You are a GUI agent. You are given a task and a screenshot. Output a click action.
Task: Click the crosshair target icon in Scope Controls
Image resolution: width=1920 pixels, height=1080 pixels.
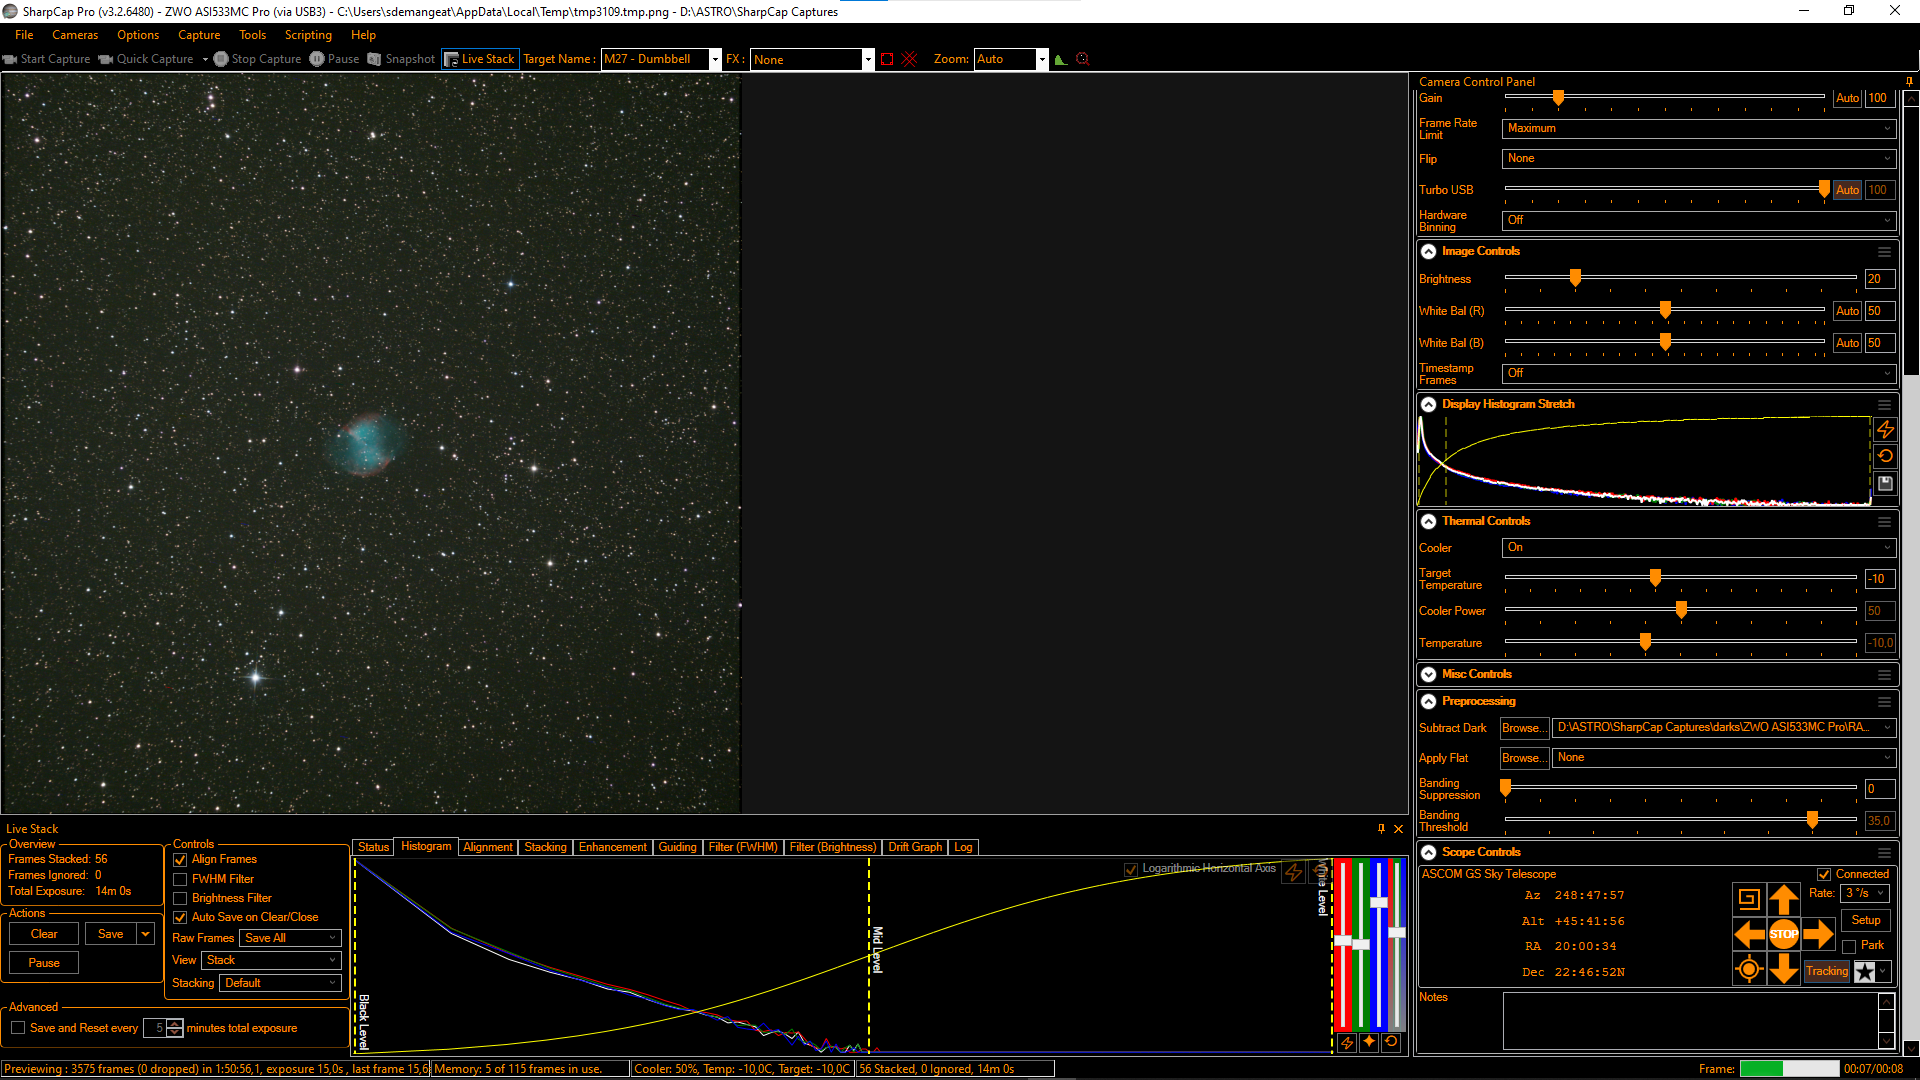[1748, 969]
